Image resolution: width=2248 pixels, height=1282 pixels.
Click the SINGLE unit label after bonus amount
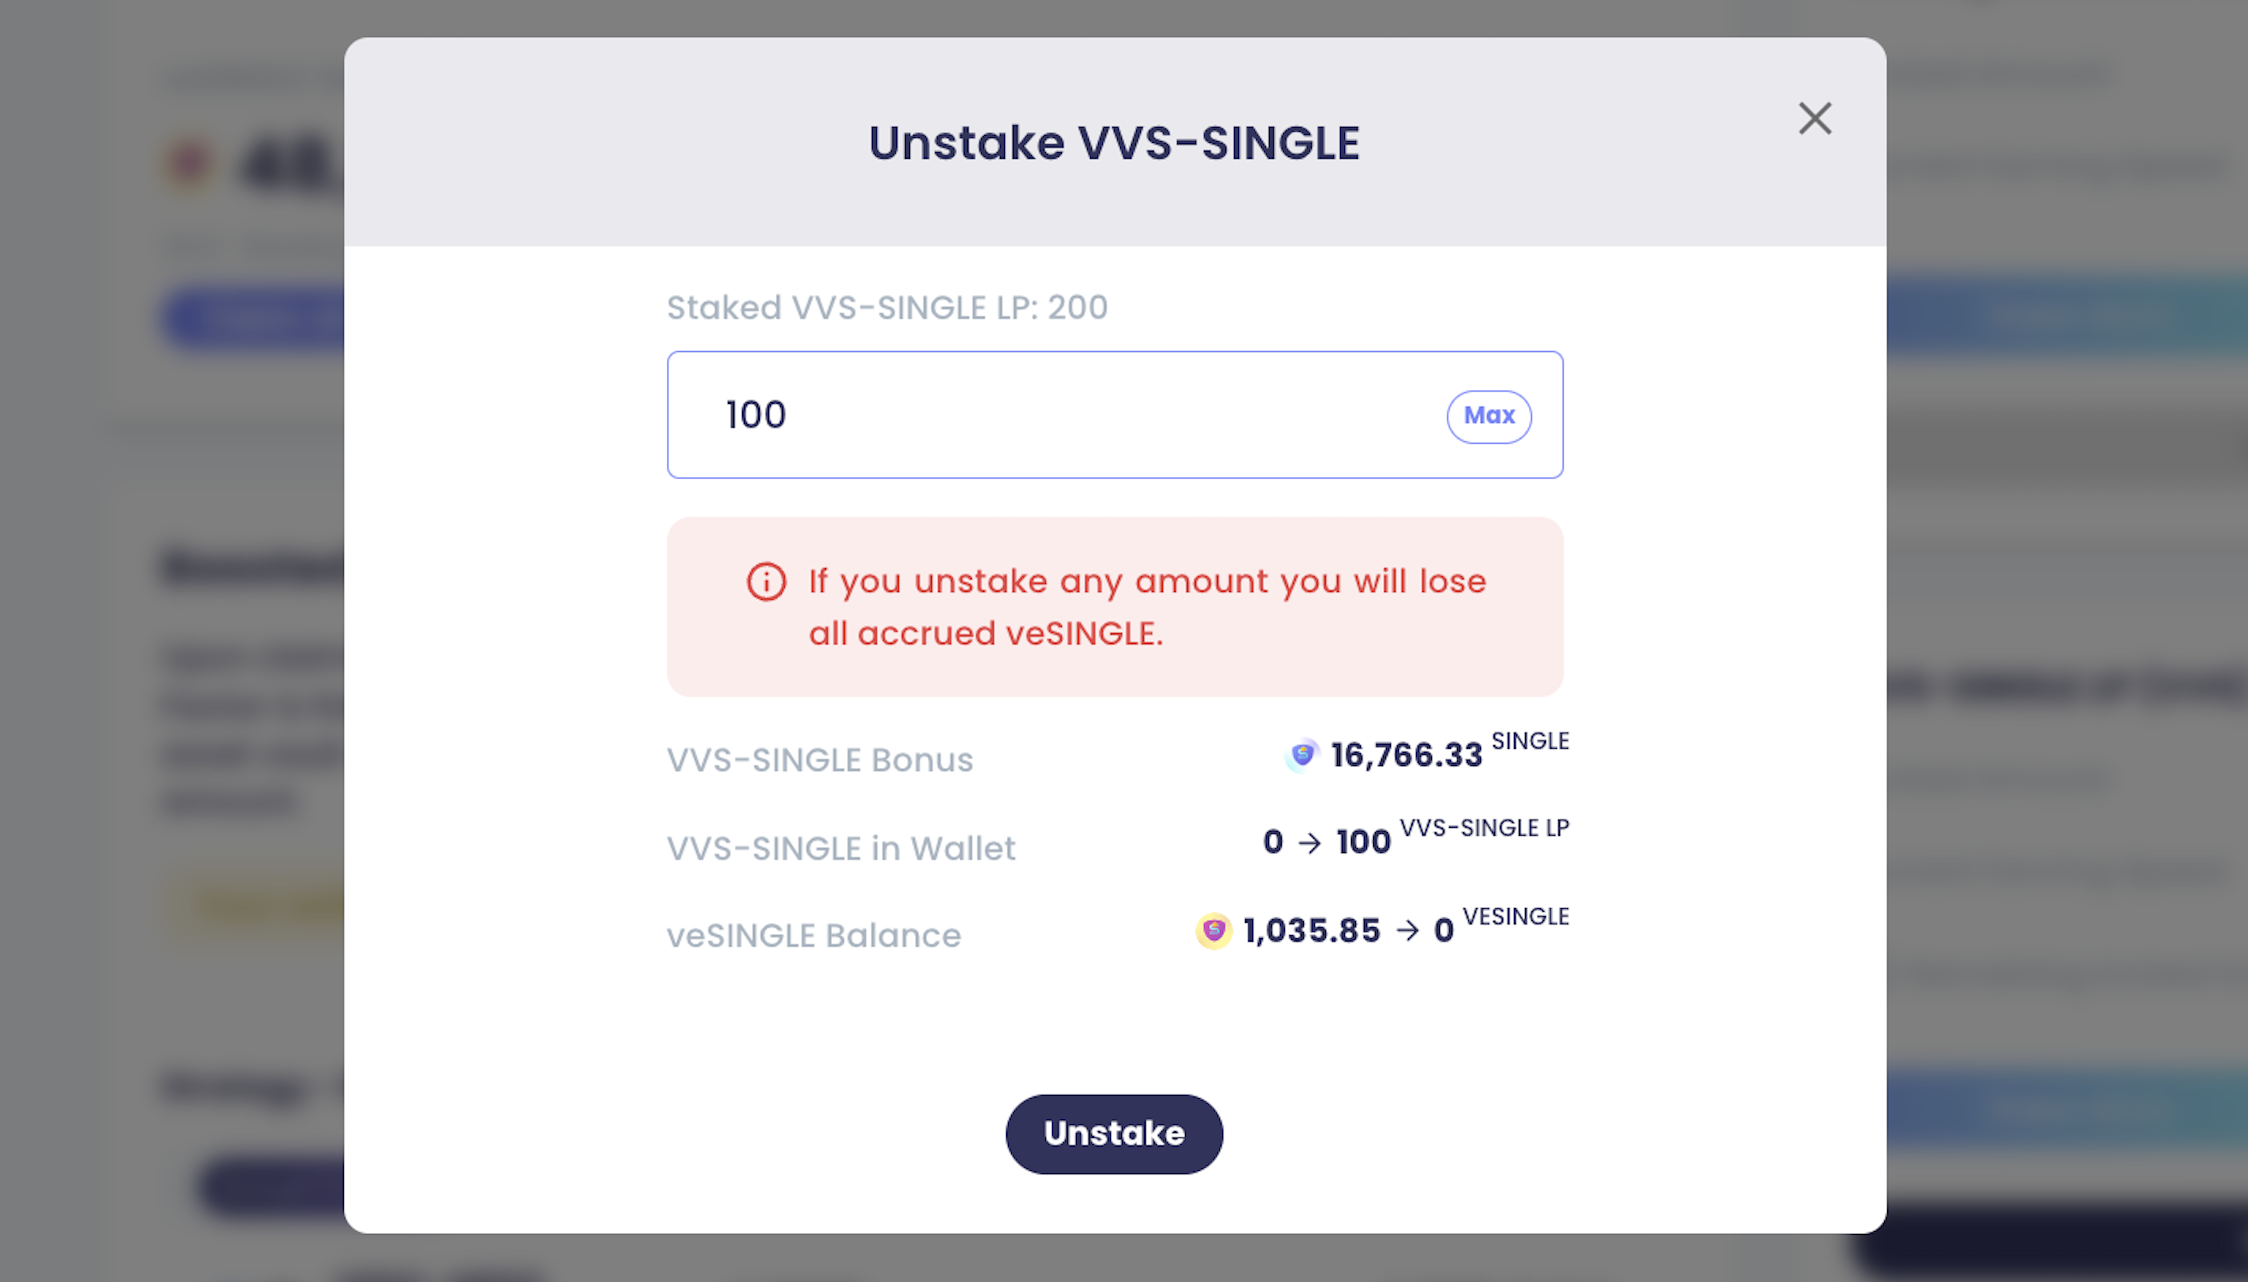[1530, 741]
